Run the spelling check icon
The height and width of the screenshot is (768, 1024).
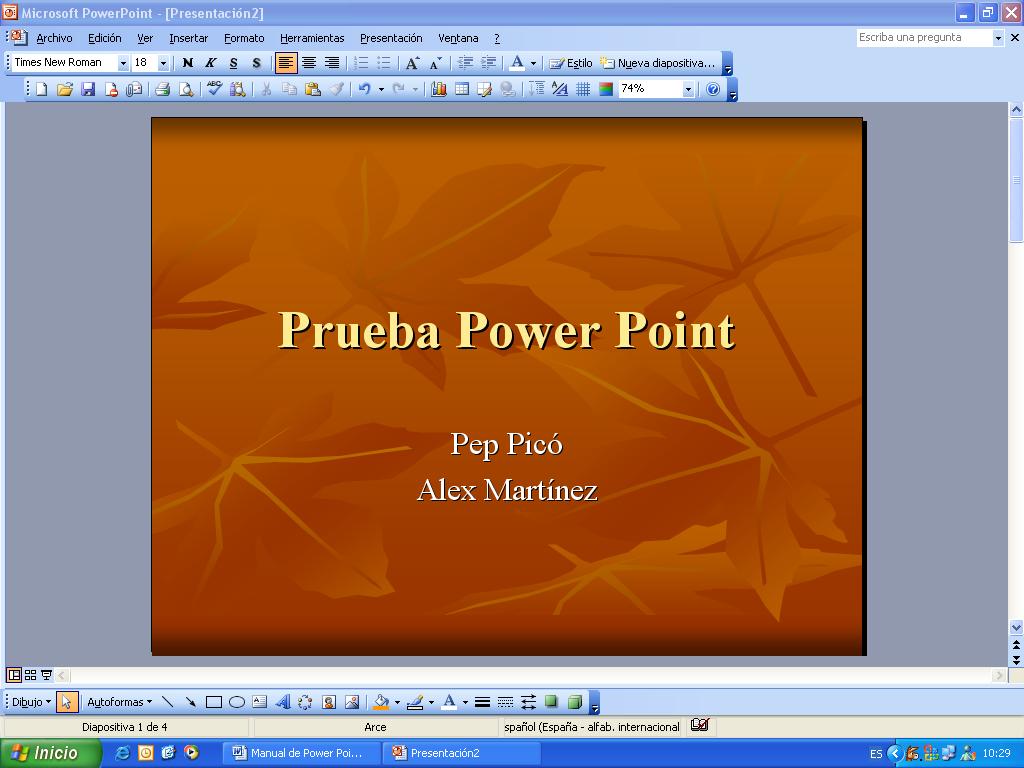point(214,89)
